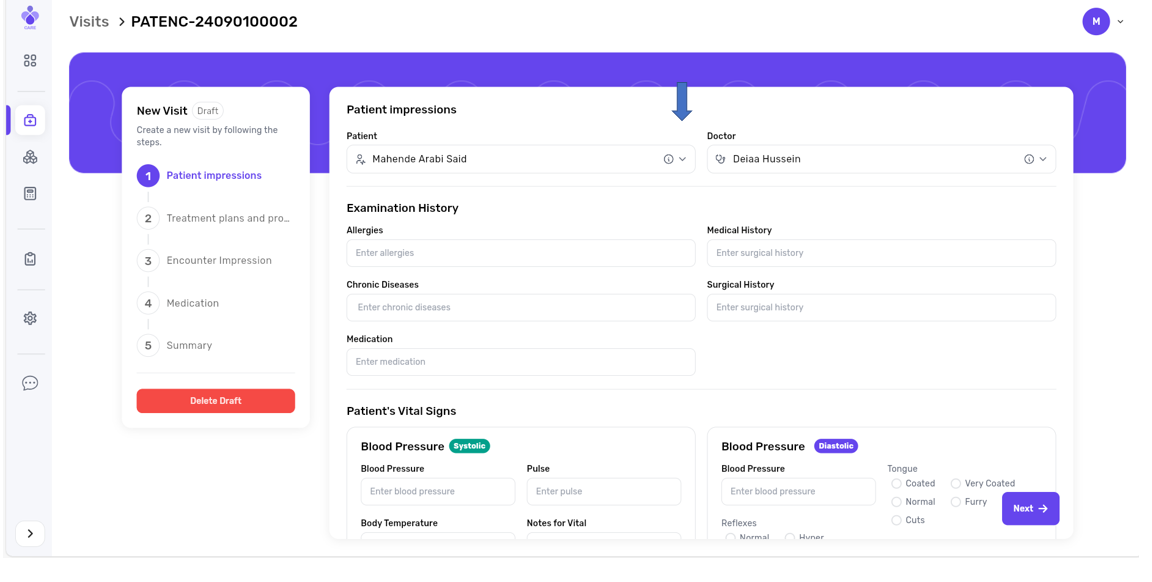Open the user account menu chevron
This screenshot has height=582, width=1152.
click(1120, 22)
